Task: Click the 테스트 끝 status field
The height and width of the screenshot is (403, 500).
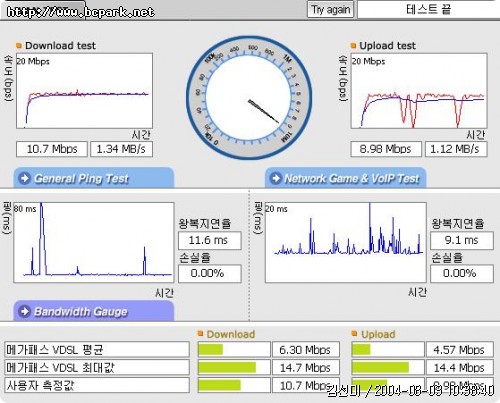Action: click(x=428, y=9)
